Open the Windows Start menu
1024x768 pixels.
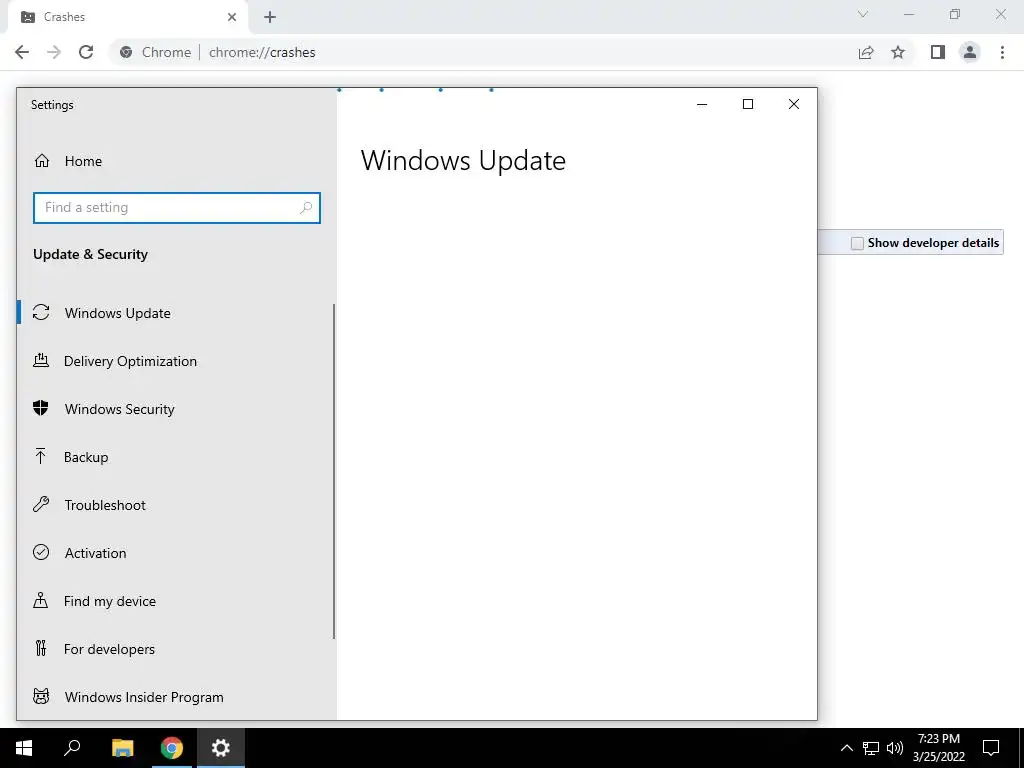tap(24, 748)
